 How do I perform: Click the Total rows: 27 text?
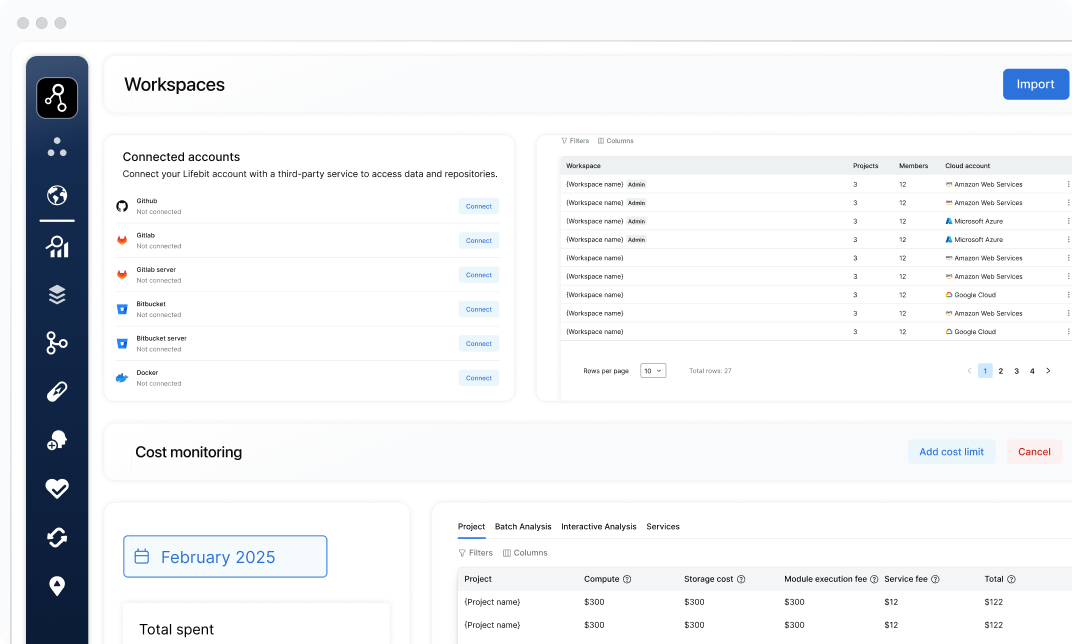pyautogui.click(x=710, y=371)
